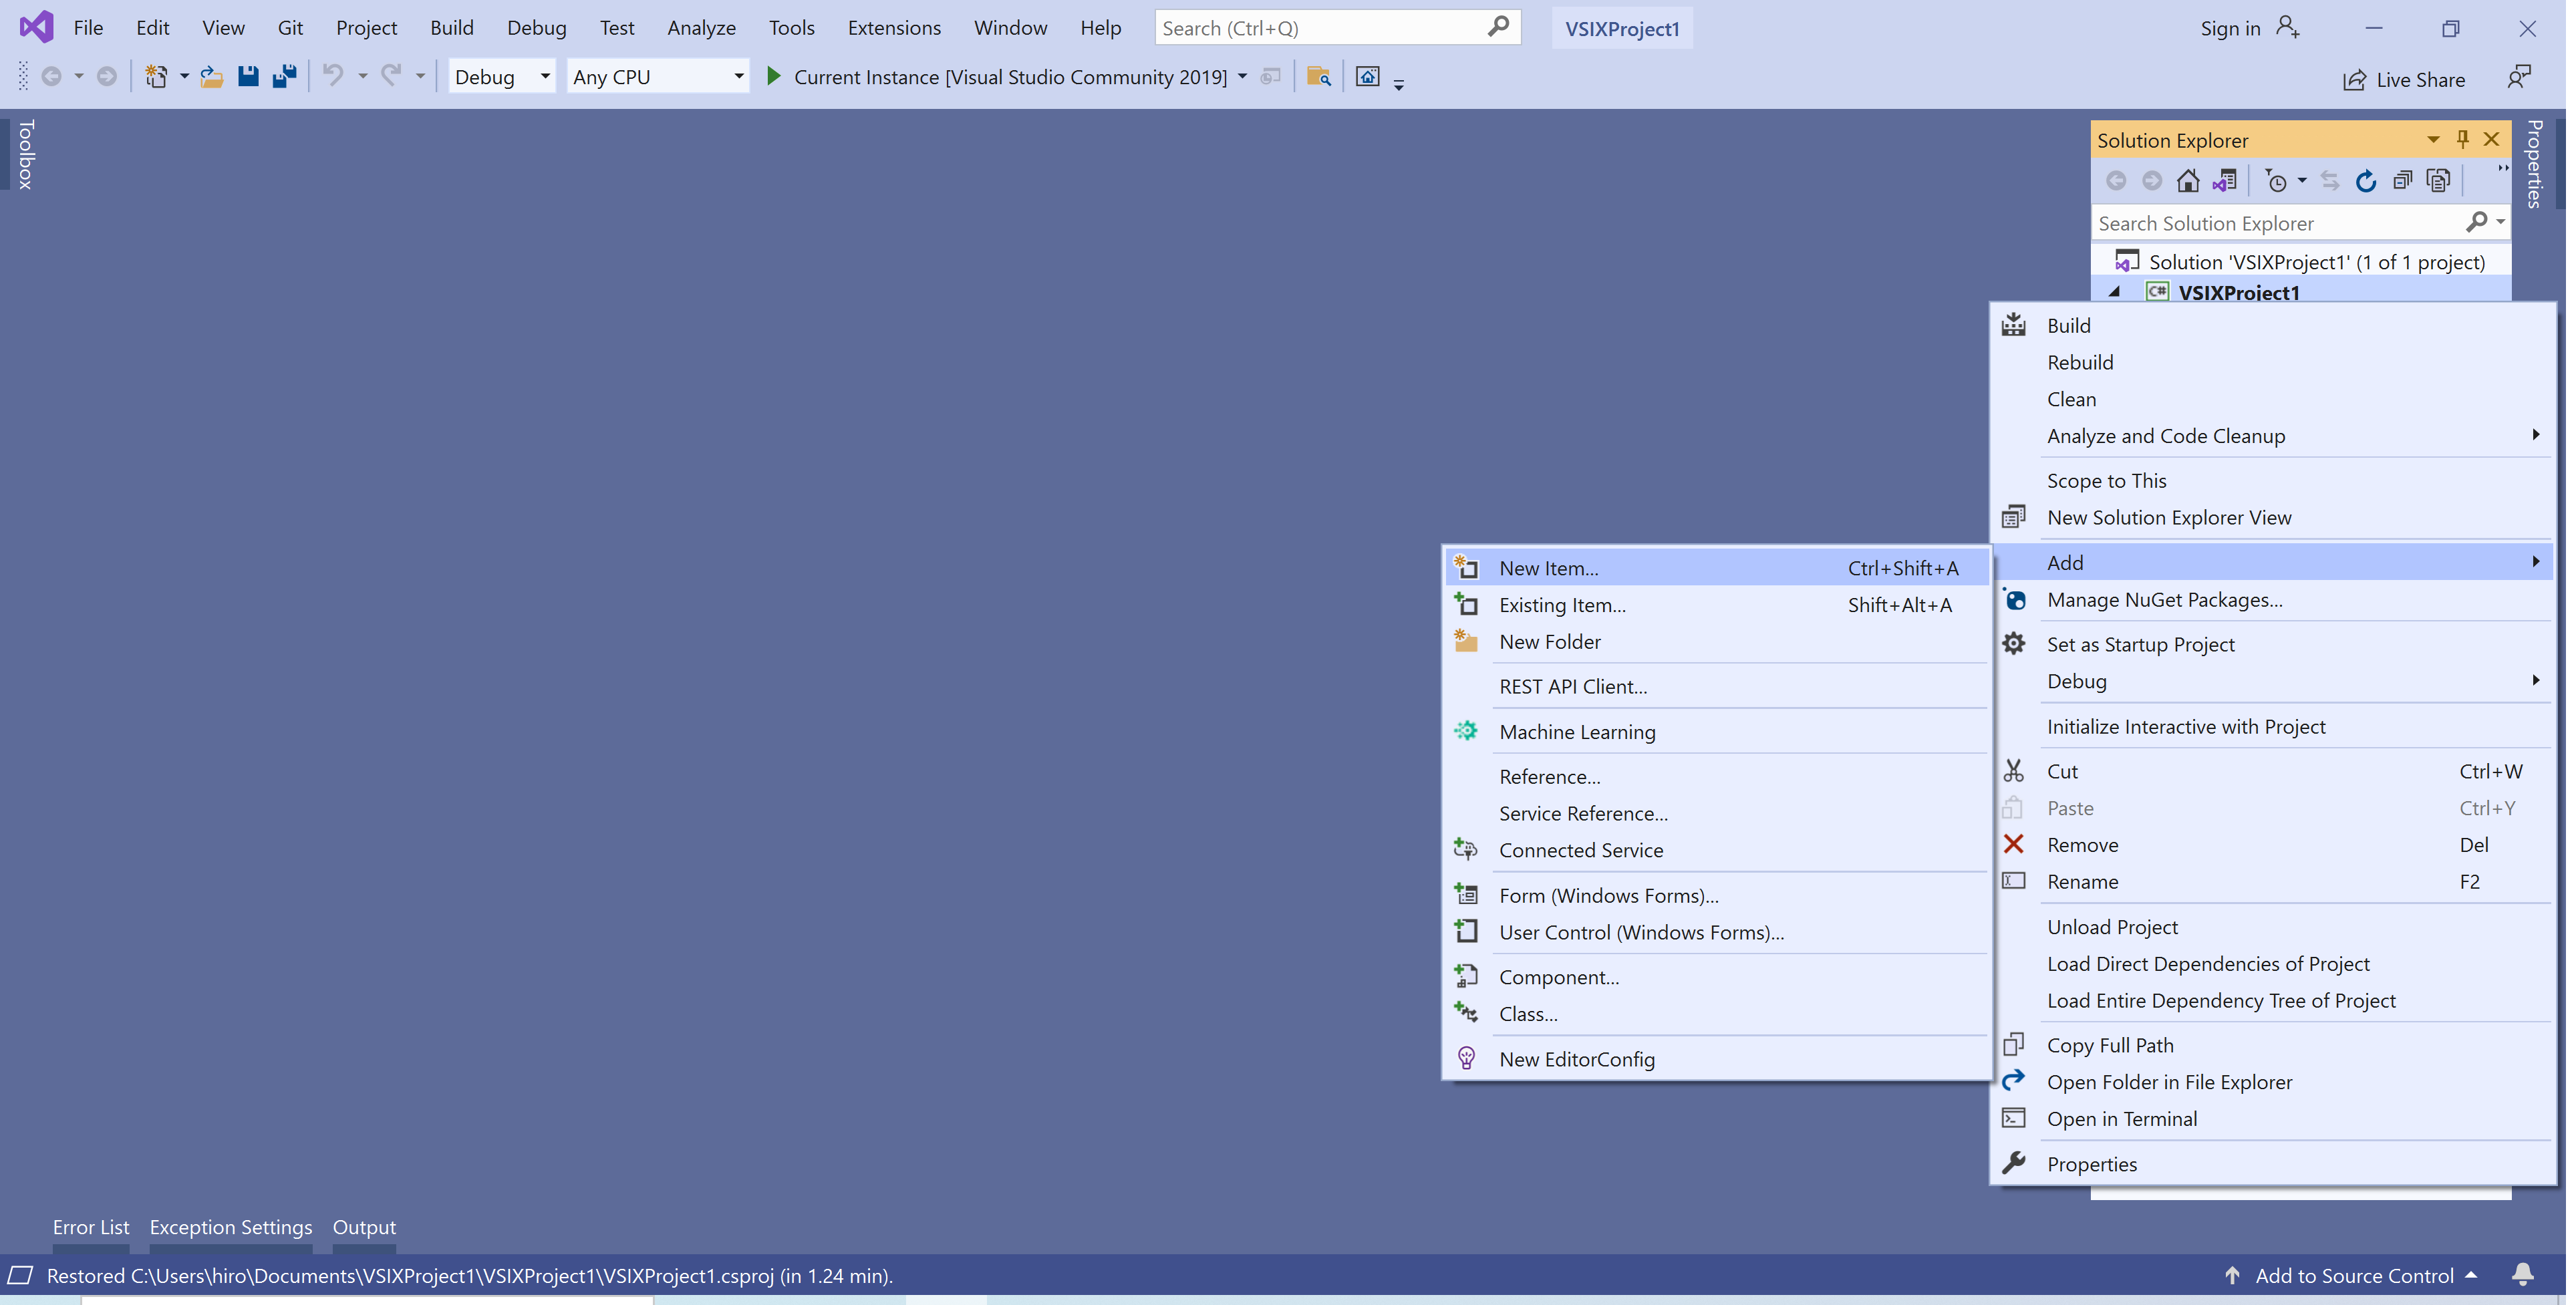Click the Refresh icon in Solution Explorer

point(2365,181)
